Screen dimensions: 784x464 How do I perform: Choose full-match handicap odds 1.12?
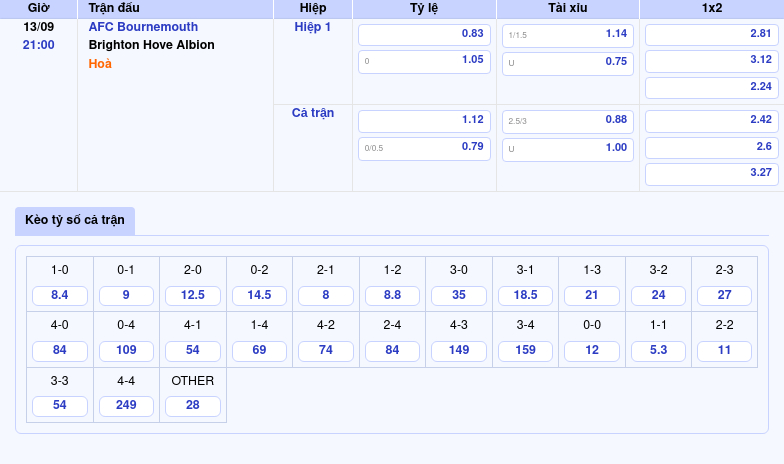pos(424,120)
